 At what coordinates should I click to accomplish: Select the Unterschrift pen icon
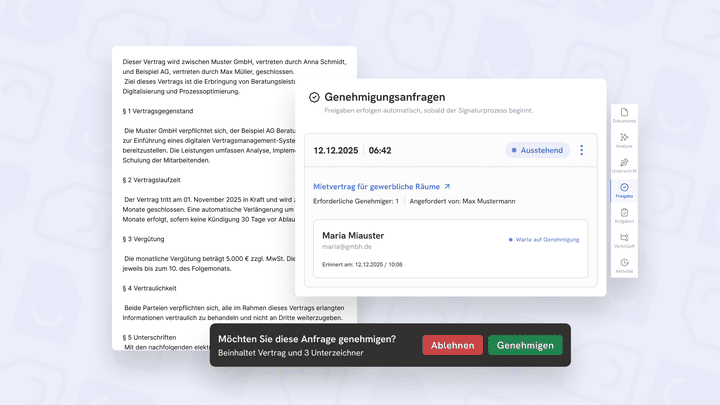coord(624,165)
